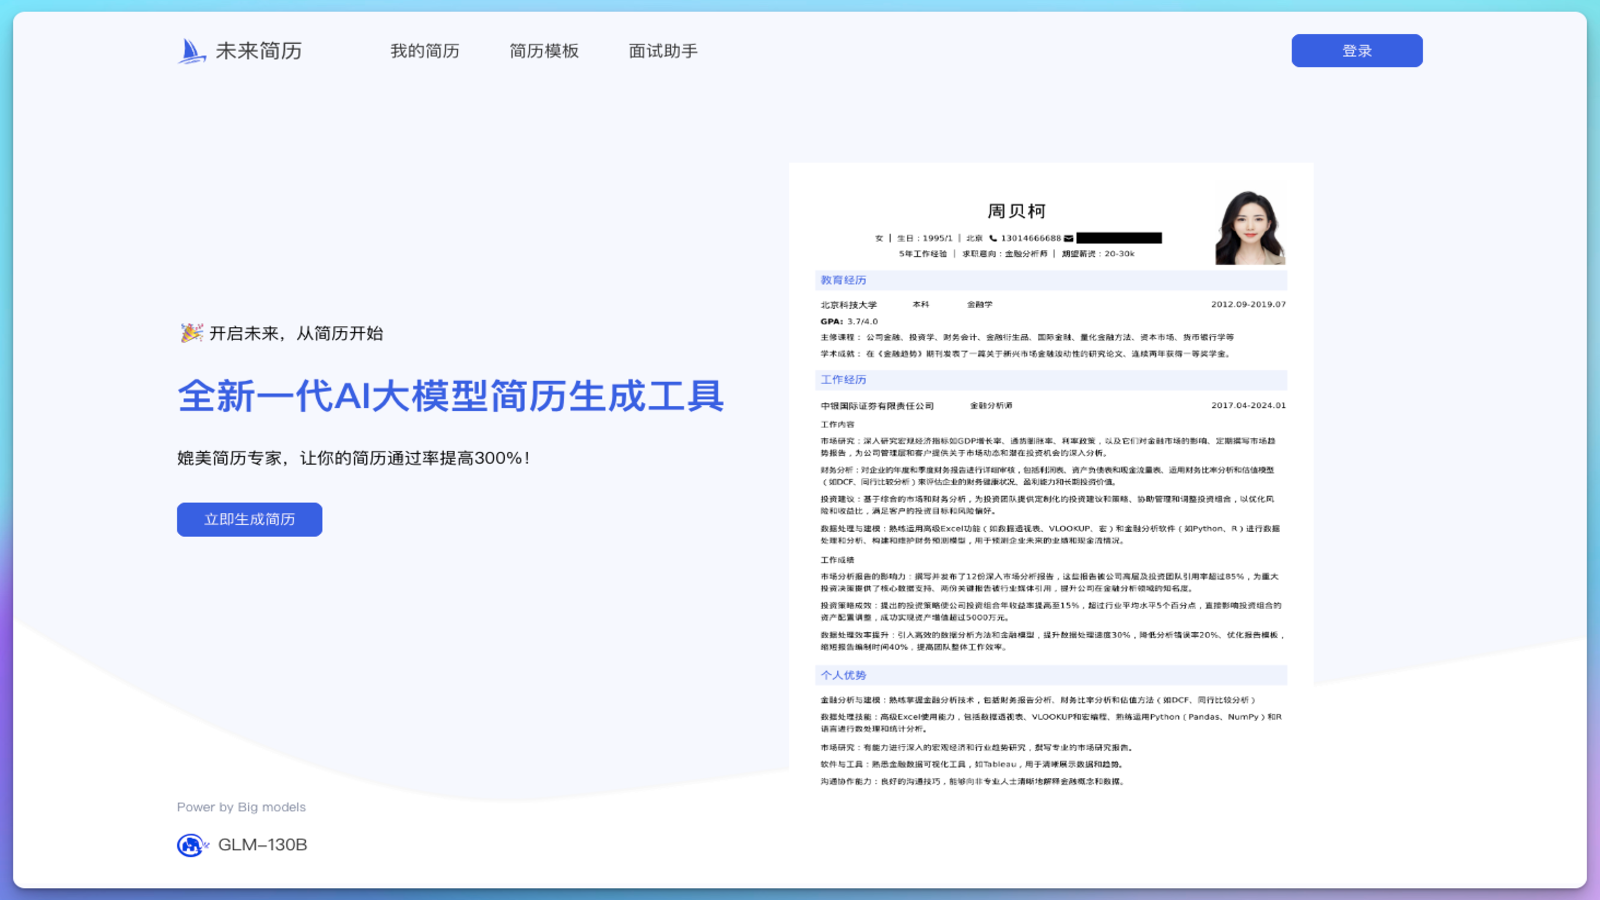Select the 个人优势 section header
This screenshot has width=1600, height=900.
coord(843,676)
